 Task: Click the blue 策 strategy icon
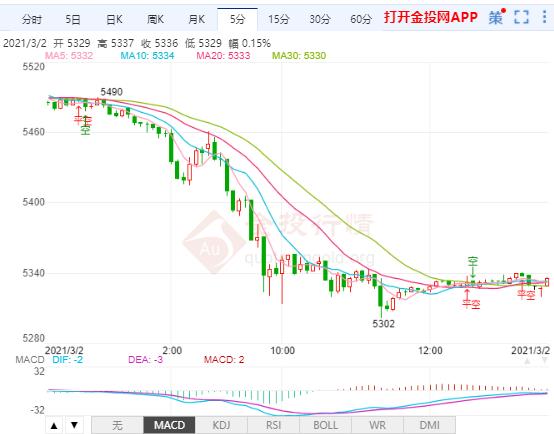tap(496, 17)
